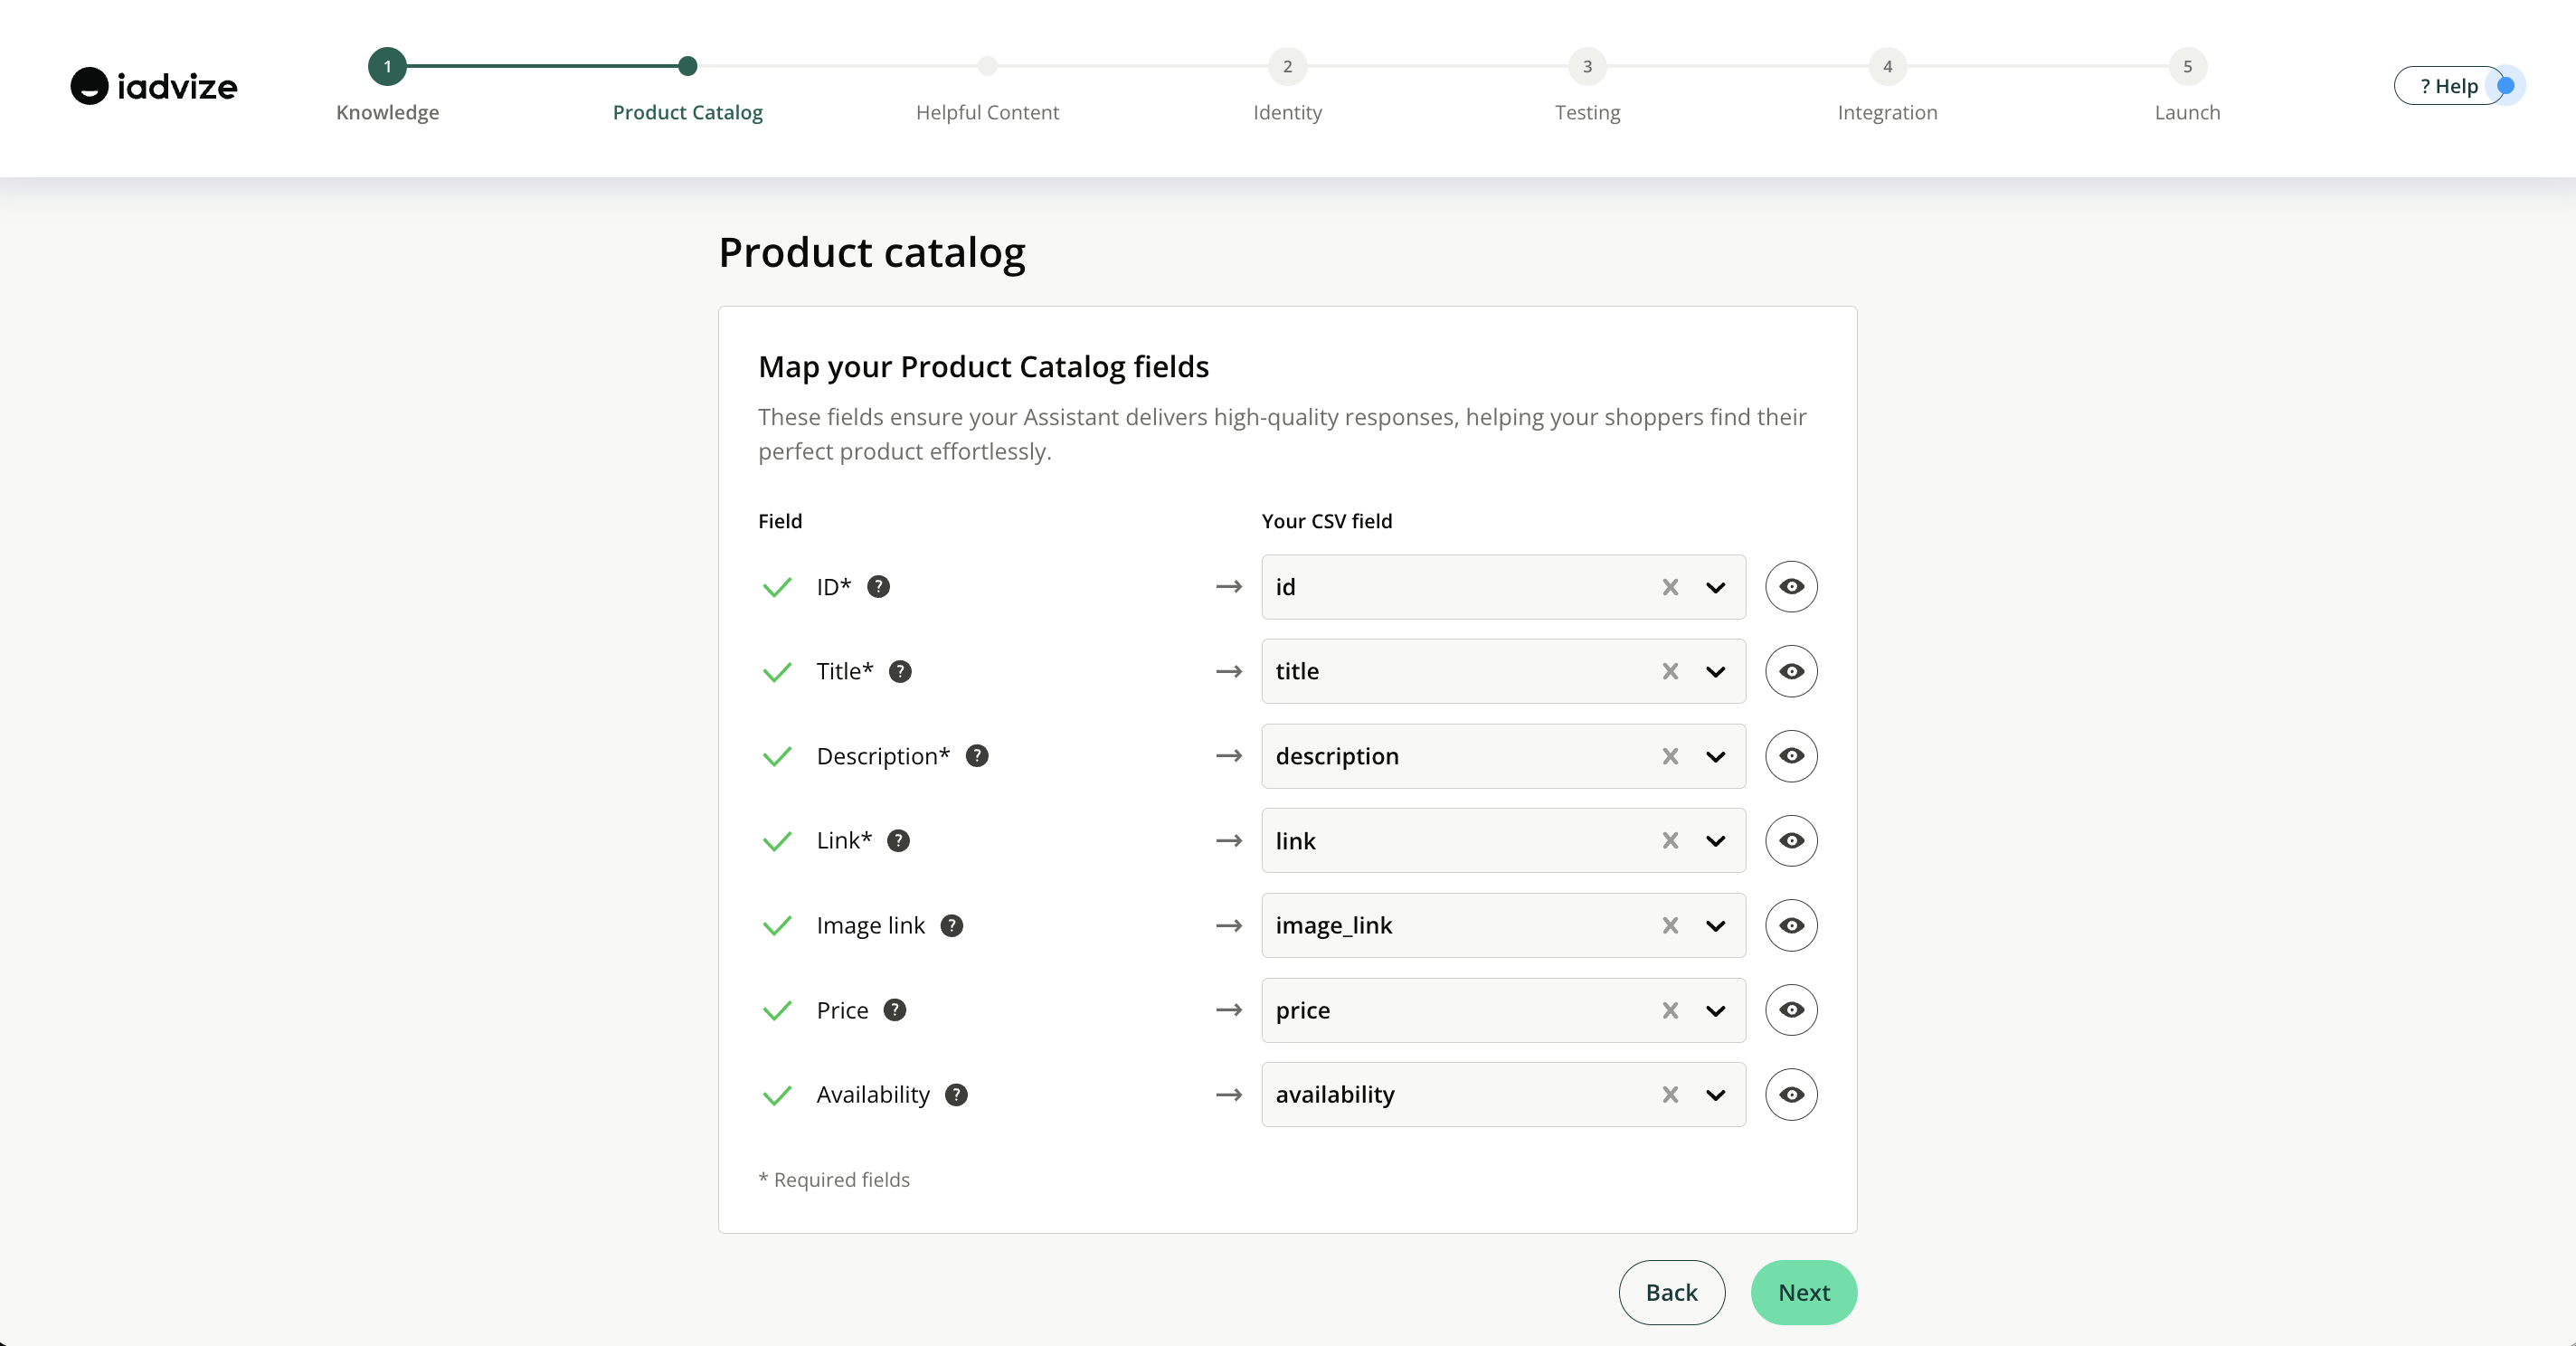Click the Back button

[1671, 1293]
